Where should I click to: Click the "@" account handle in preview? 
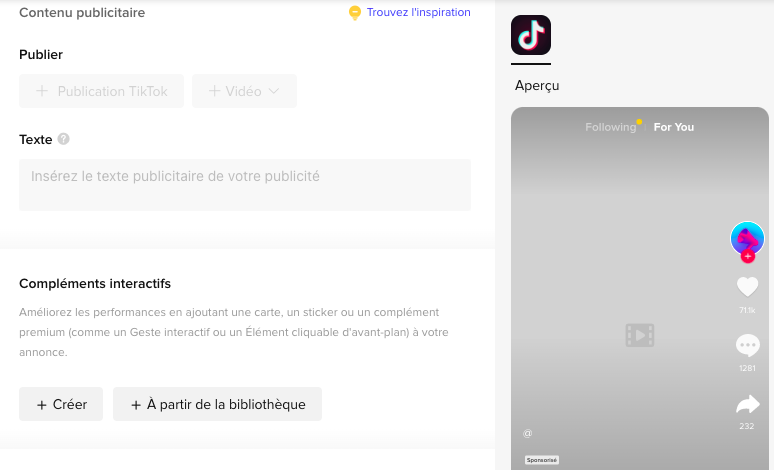[x=527, y=433]
